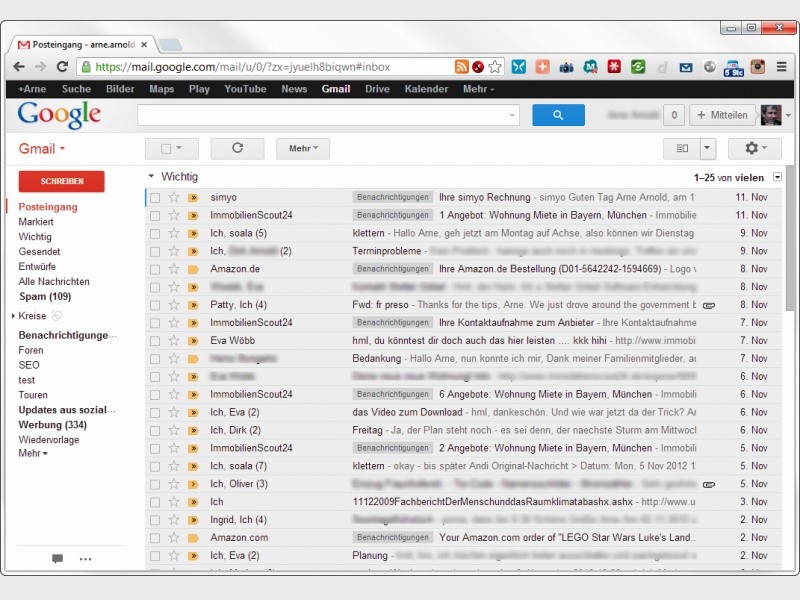This screenshot has height=600, width=800.
Task: Select the Posteingang browser tab
Action: [x=82, y=44]
